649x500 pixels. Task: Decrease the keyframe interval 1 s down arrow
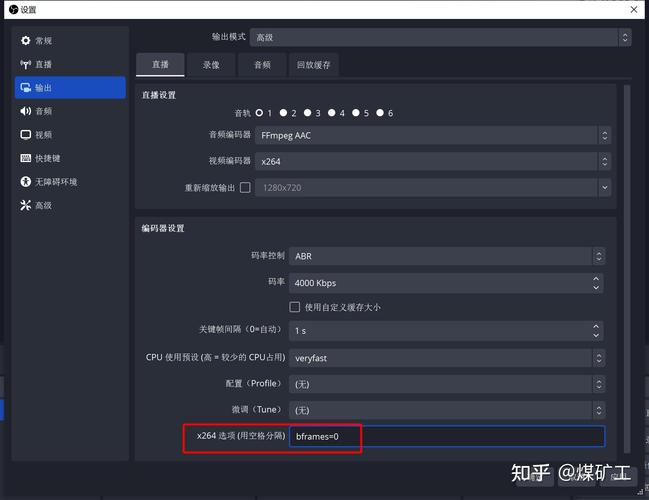click(x=596, y=336)
